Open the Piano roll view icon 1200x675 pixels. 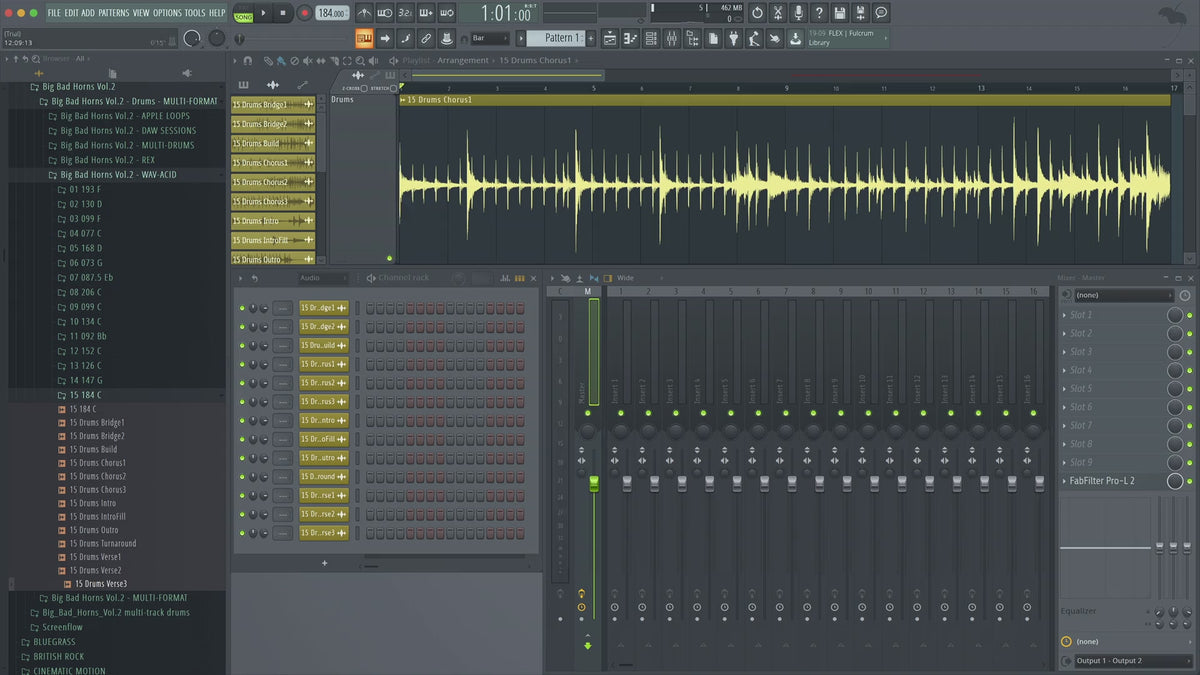[x=630, y=38]
